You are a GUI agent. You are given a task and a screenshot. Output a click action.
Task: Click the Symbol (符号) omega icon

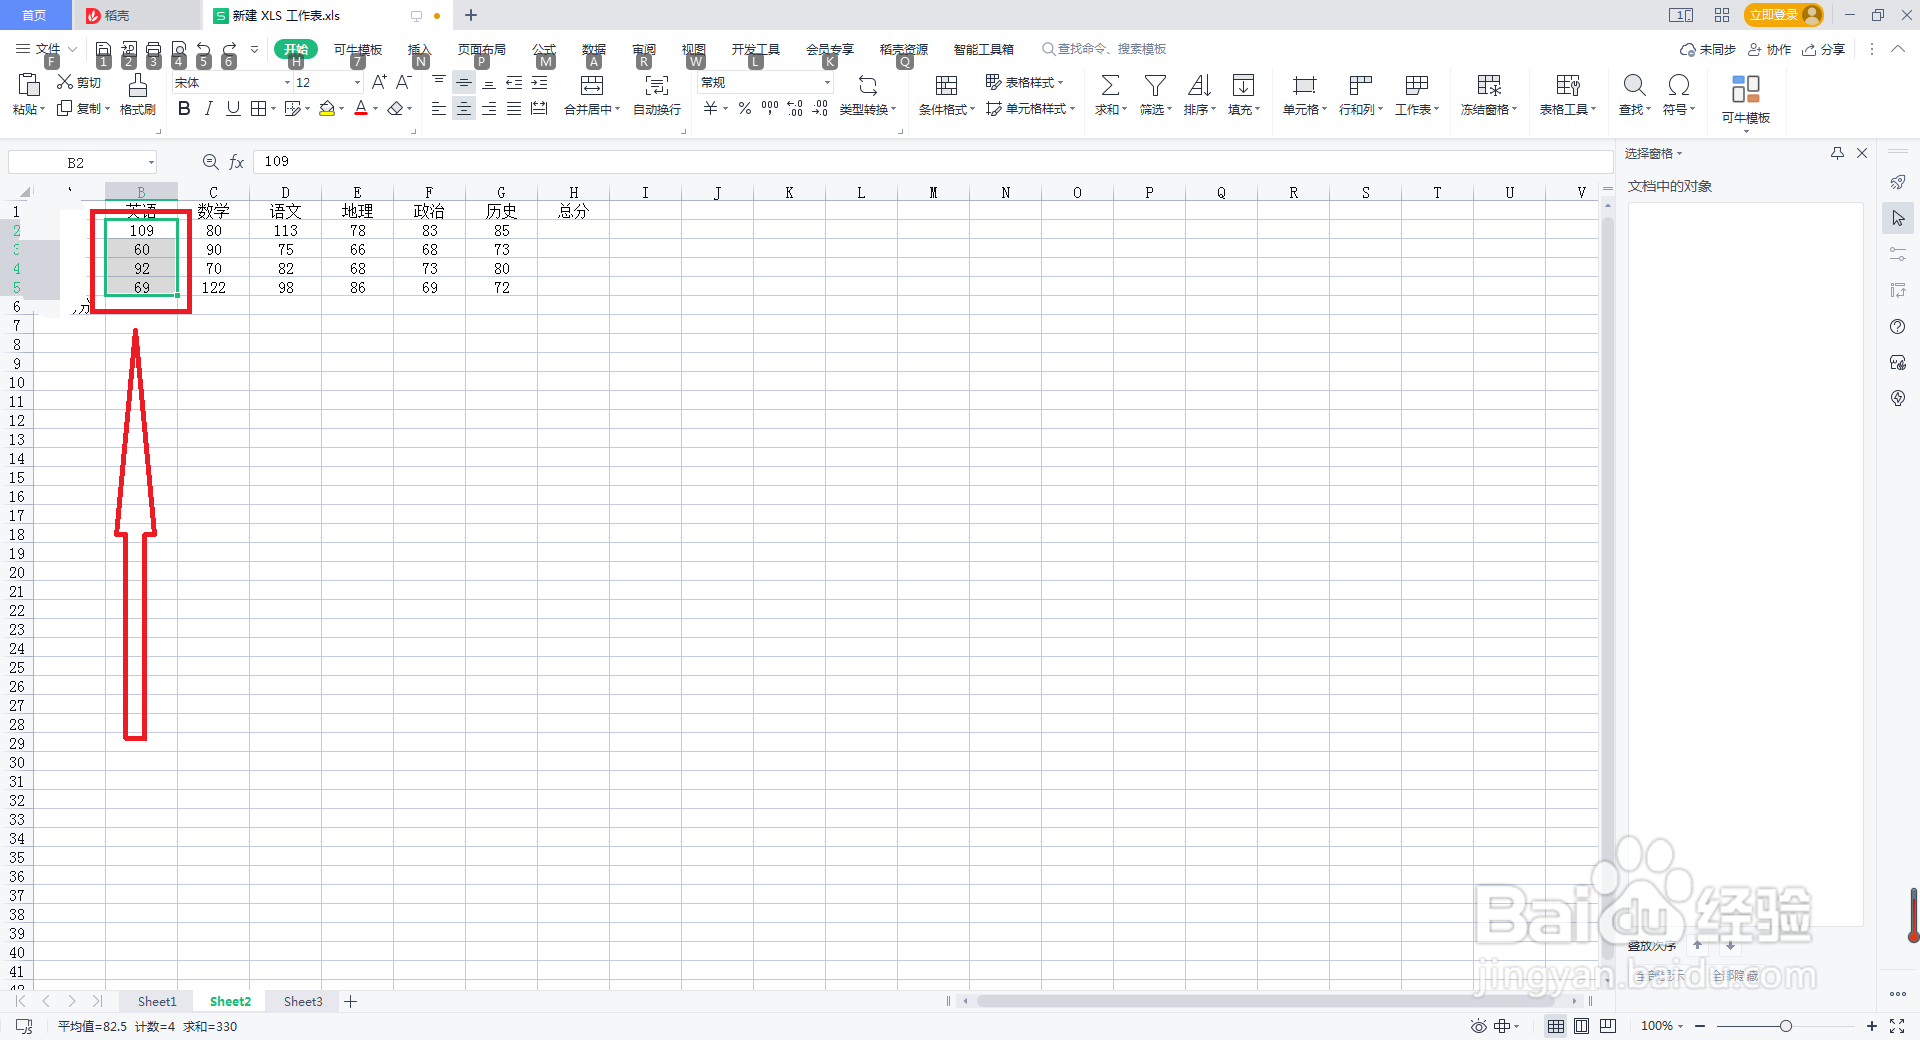[1679, 86]
